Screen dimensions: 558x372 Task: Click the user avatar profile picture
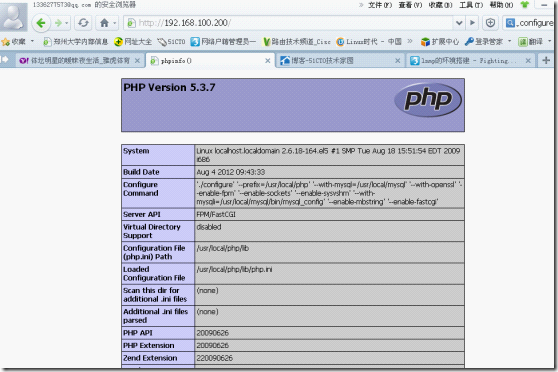click(14, 16)
